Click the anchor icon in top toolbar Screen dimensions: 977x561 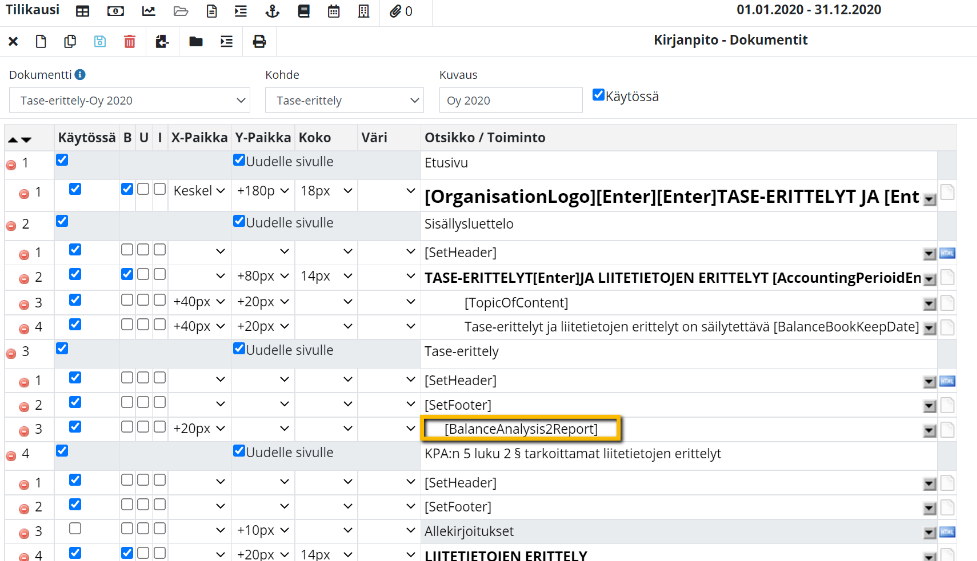[x=270, y=11]
